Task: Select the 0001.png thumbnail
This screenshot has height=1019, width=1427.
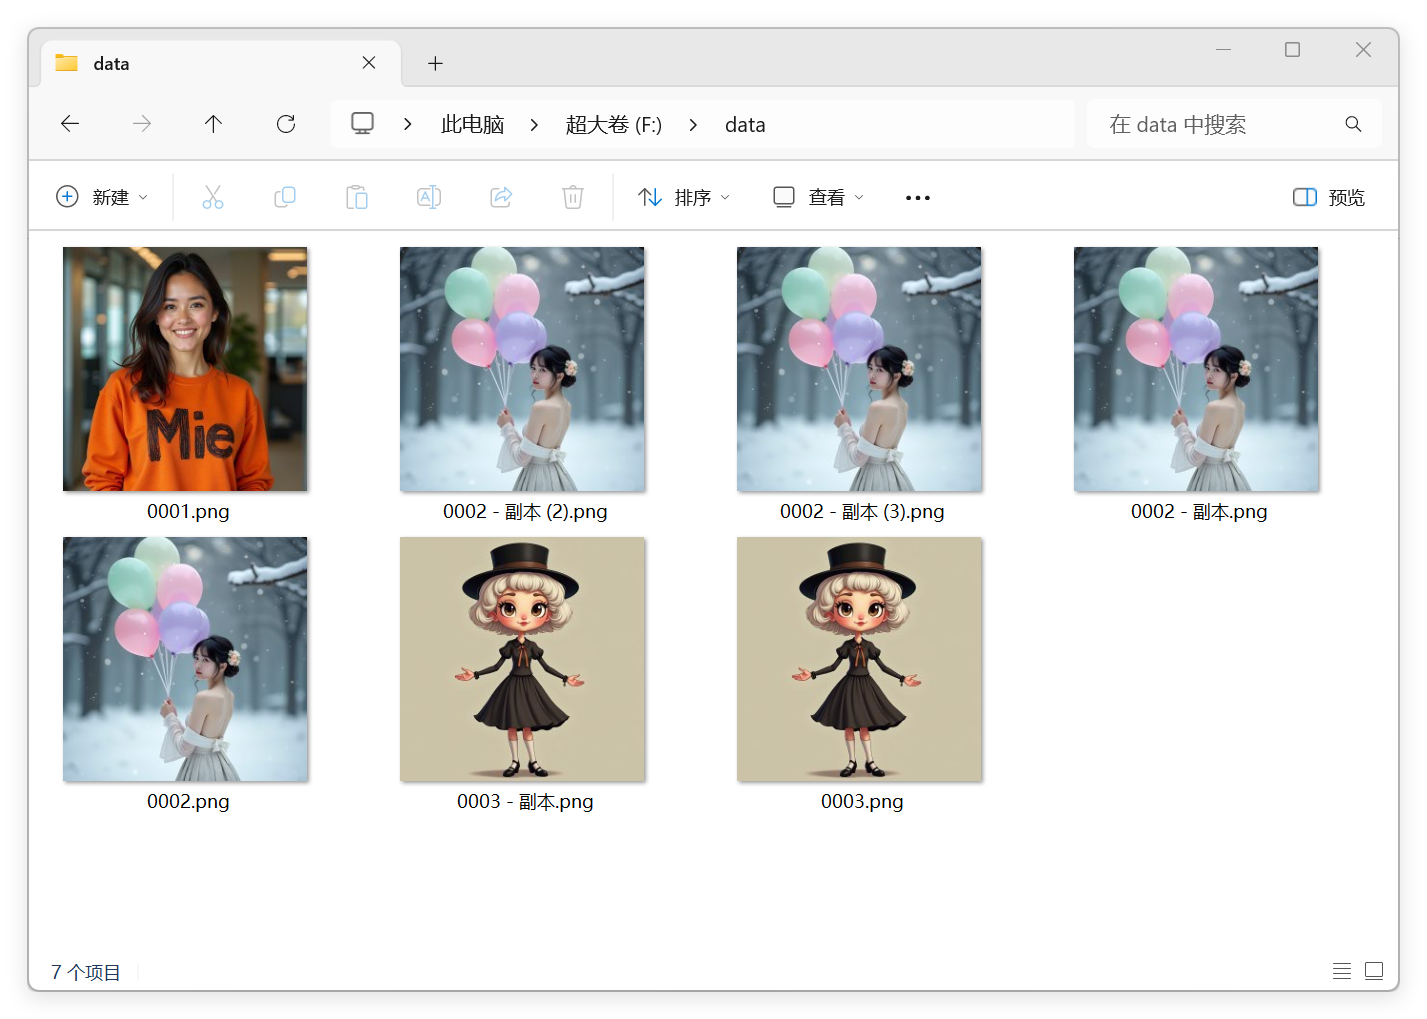Action: pyautogui.click(x=185, y=369)
